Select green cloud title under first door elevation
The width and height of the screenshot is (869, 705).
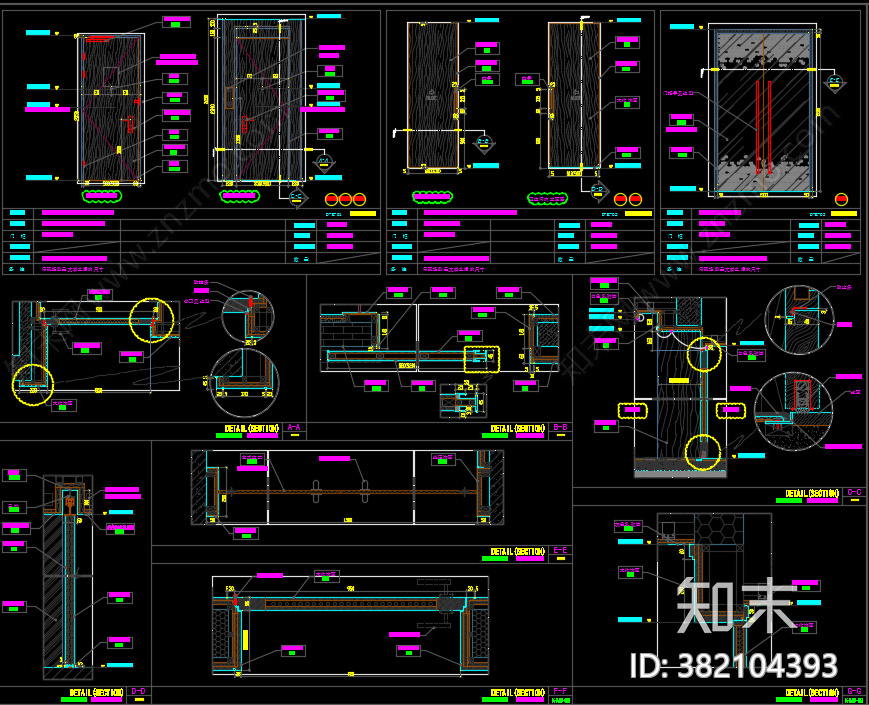pyautogui.click(x=101, y=195)
